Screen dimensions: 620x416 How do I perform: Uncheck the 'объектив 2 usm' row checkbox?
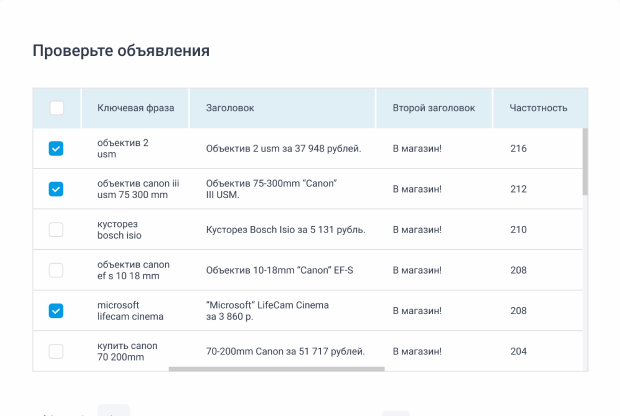[56, 149]
